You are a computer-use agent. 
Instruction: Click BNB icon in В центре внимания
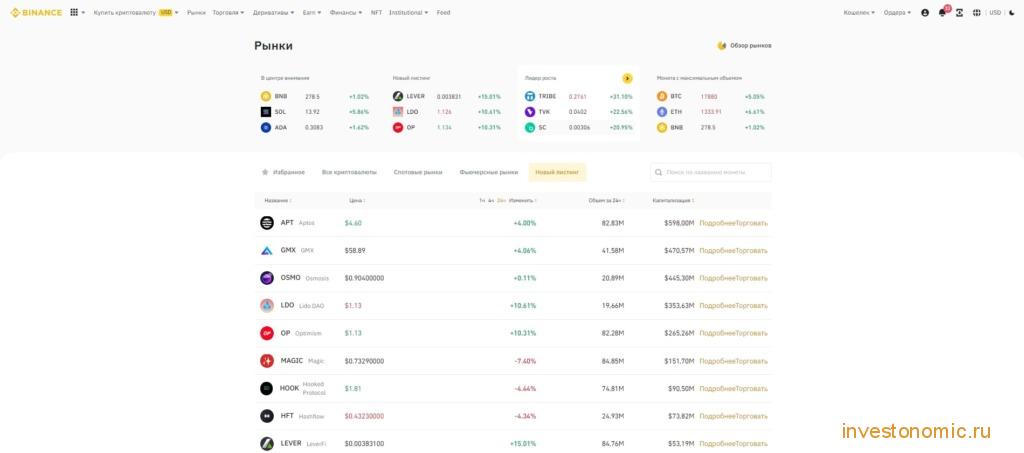(266, 97)
